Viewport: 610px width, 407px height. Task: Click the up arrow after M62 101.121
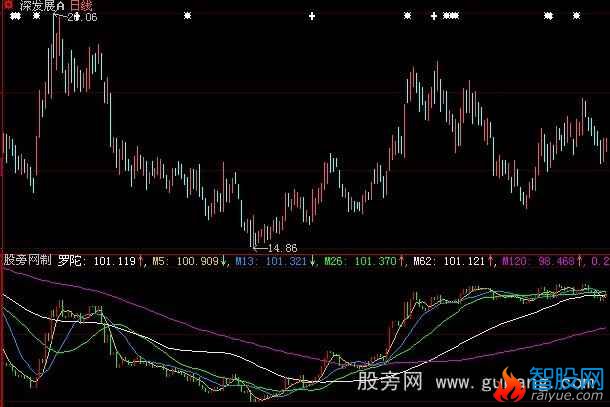coord(491,260)
